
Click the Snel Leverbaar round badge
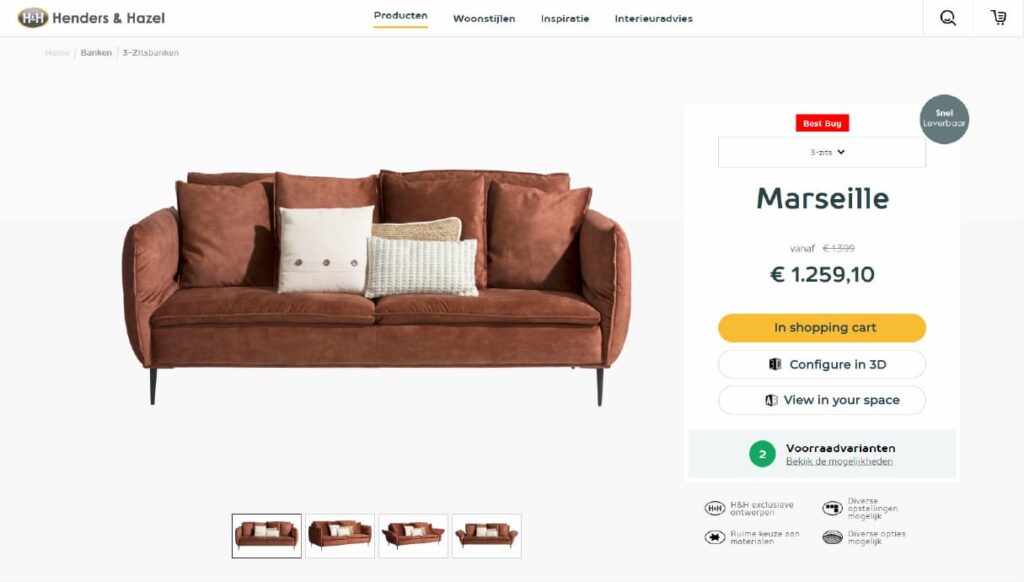[944, 120]
